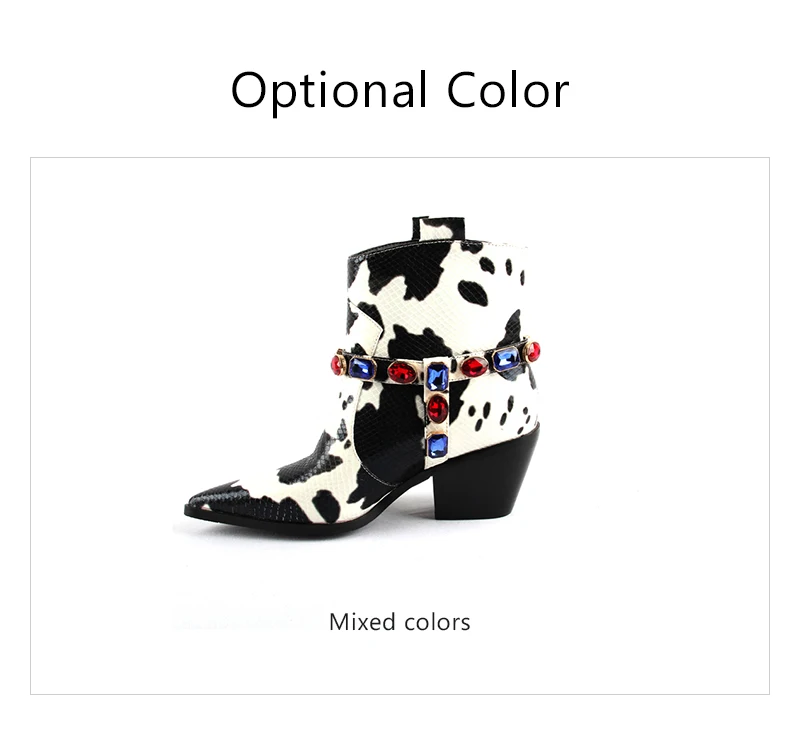Screen dimensions: 800x756
Task: Click the pointed black toe of the boot
Action: coord(219,500)
